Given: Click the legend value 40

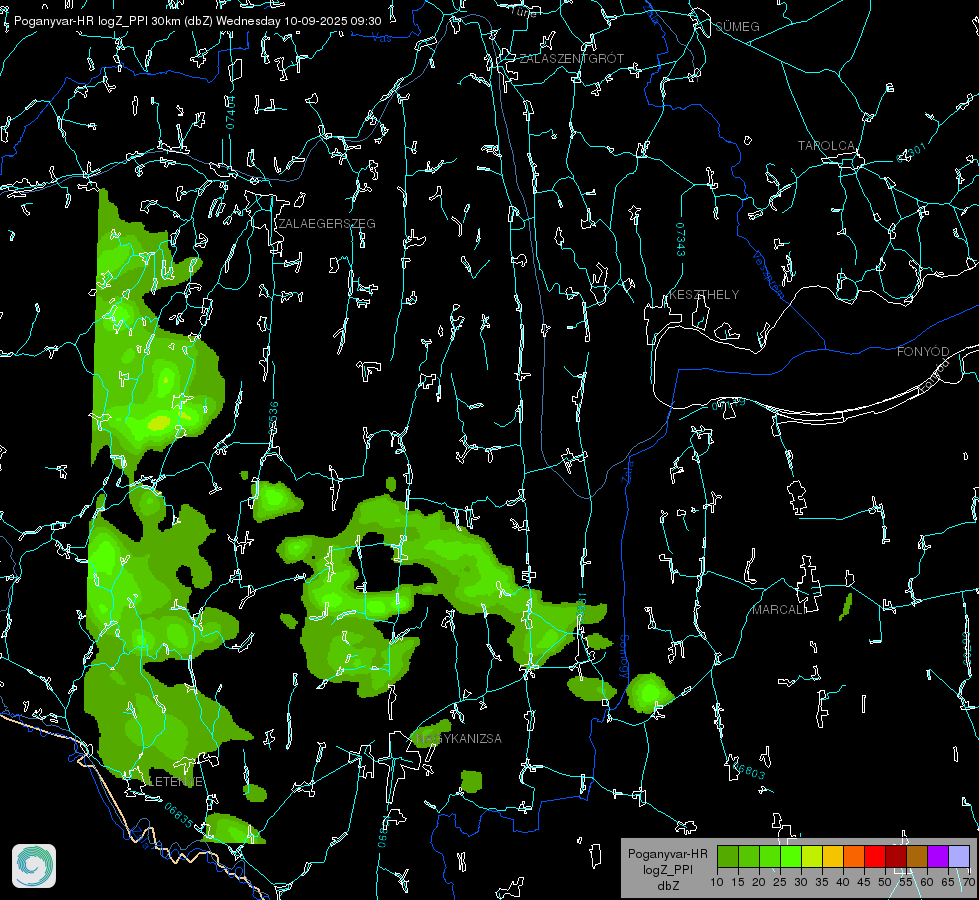Looking at the screenshot, I should pos(843,883).
